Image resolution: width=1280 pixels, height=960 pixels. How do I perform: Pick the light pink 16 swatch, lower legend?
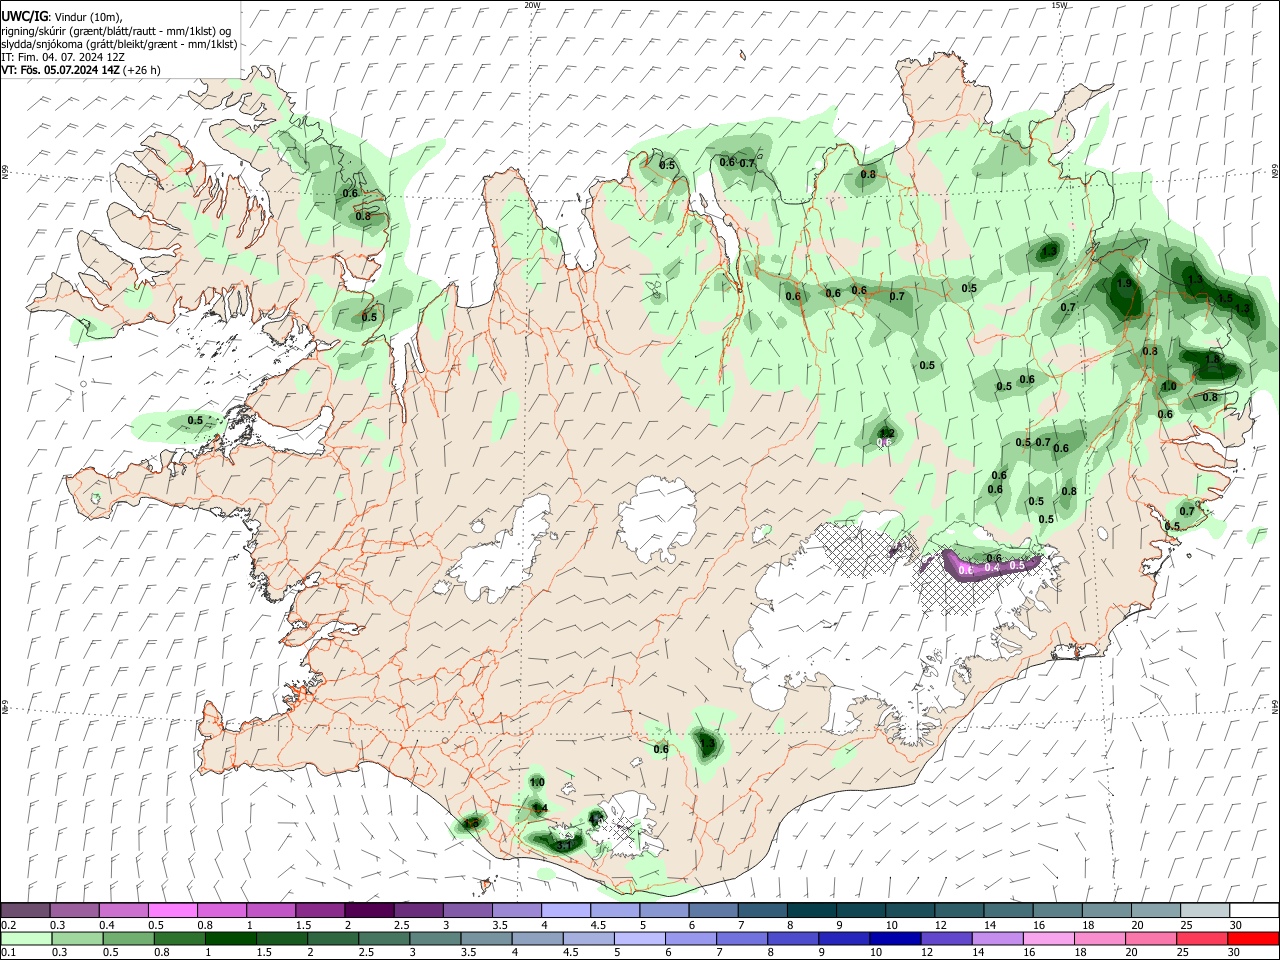point(1049,939)
